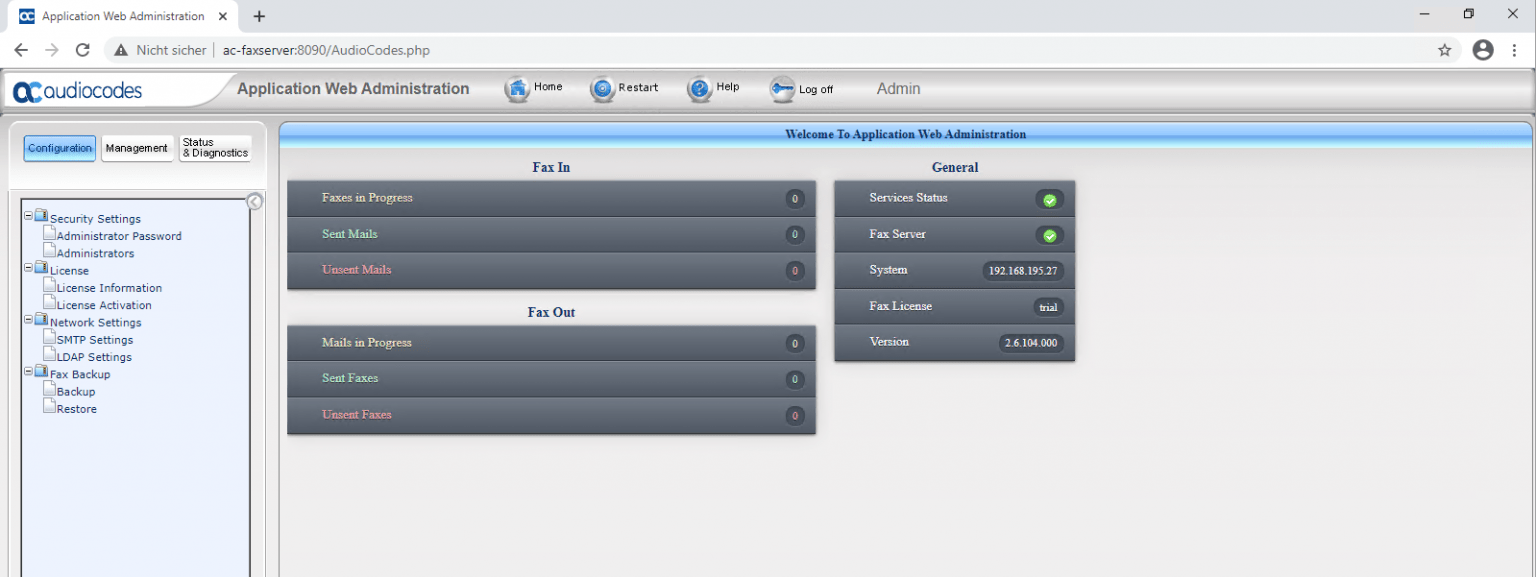
Task: Collapse the navigation panel using the side arrow
Action: tap(254, 201)
